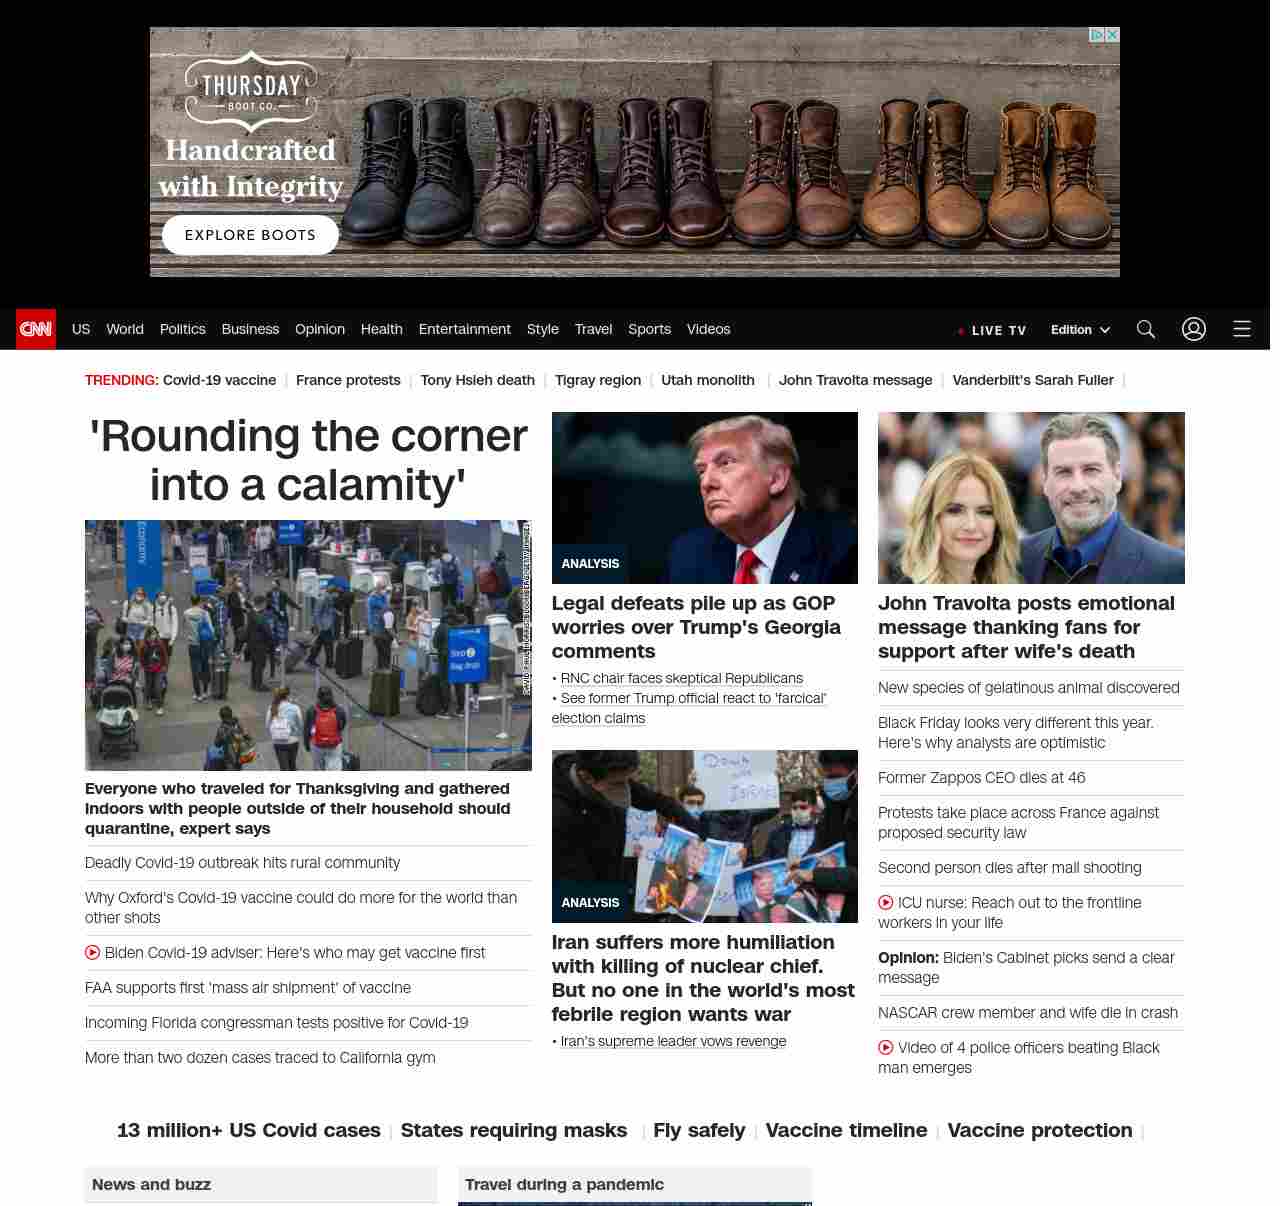Click the CNN logo icon

click(x=36, y=329)
